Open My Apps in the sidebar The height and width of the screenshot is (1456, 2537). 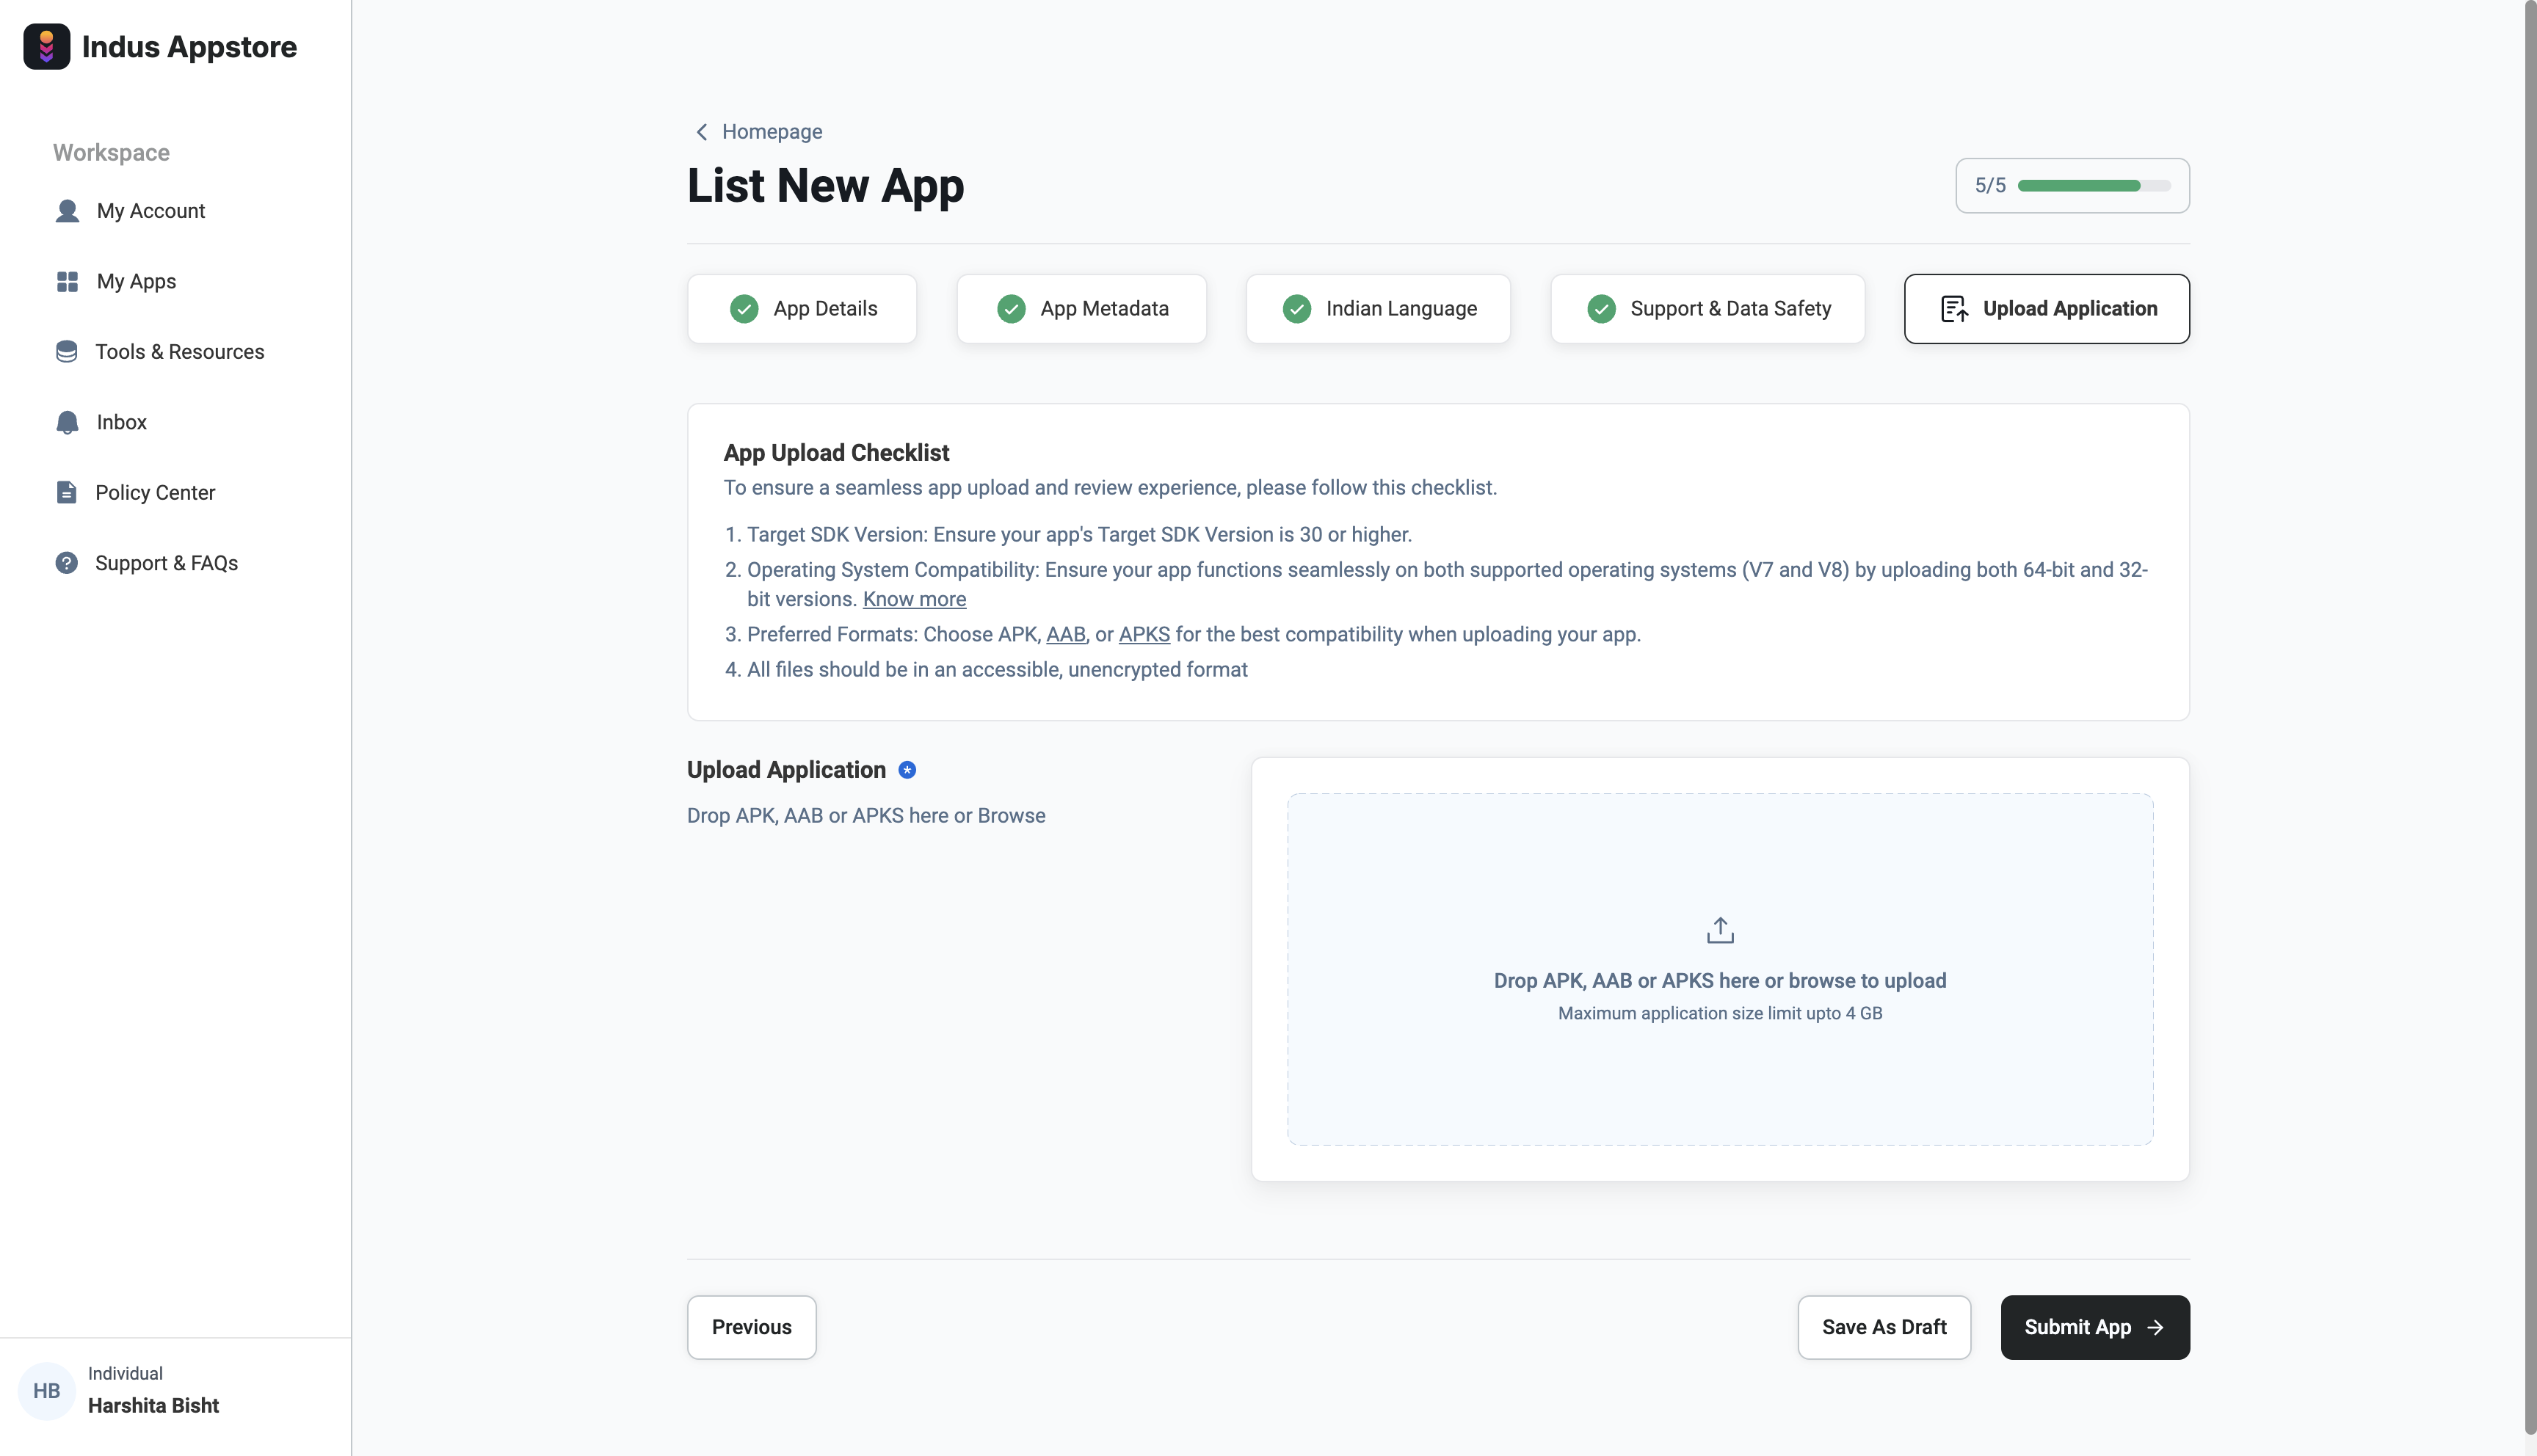136,282
